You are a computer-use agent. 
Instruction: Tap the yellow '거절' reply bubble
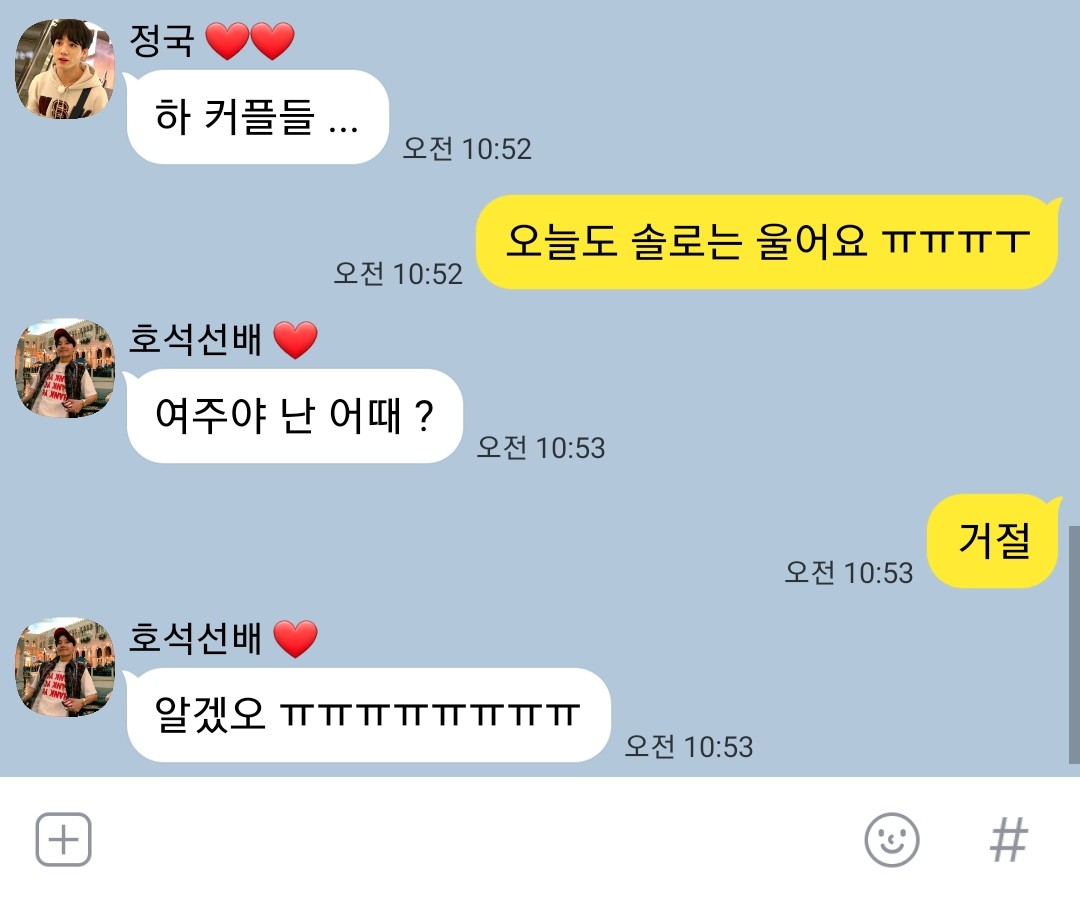click(x=993, y=541)
